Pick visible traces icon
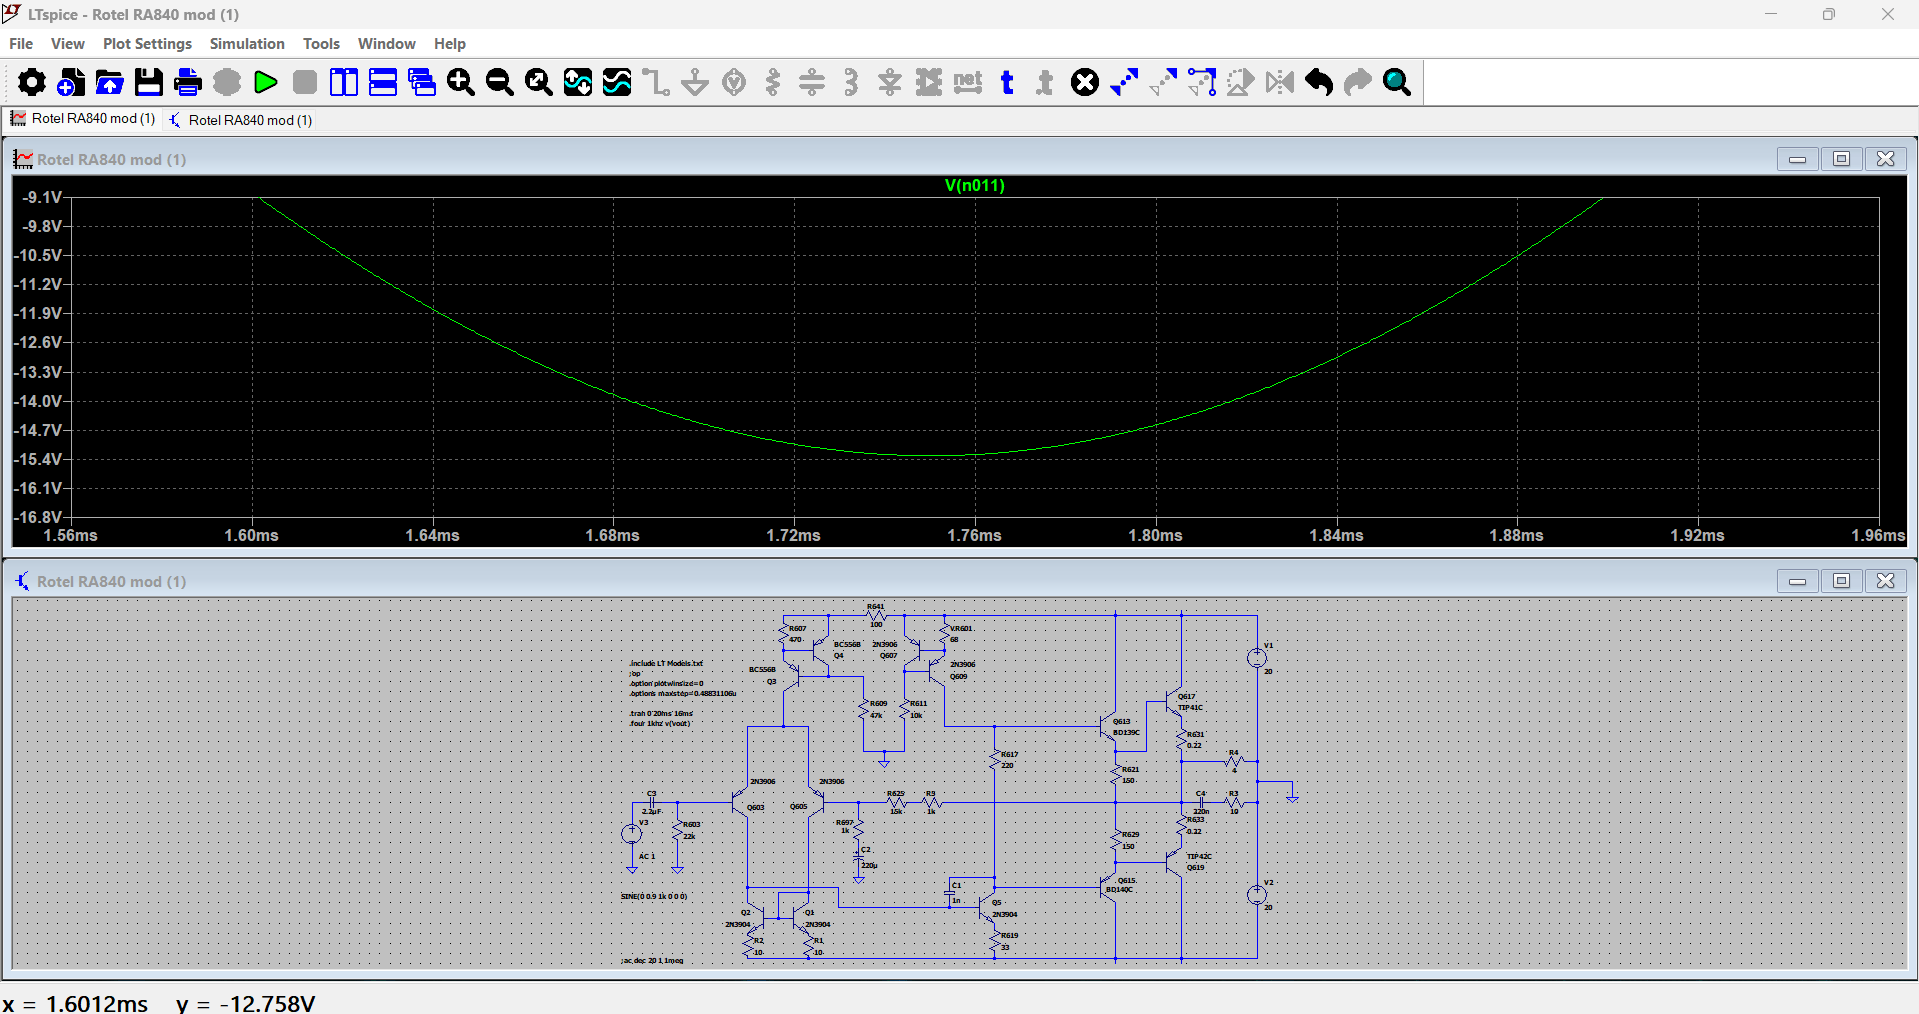 coord(616,82)
